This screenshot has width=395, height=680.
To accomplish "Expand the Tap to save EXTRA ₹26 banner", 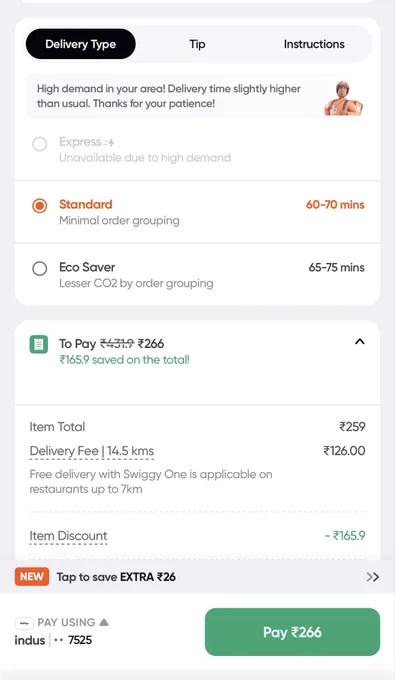I will click(197, 577).
